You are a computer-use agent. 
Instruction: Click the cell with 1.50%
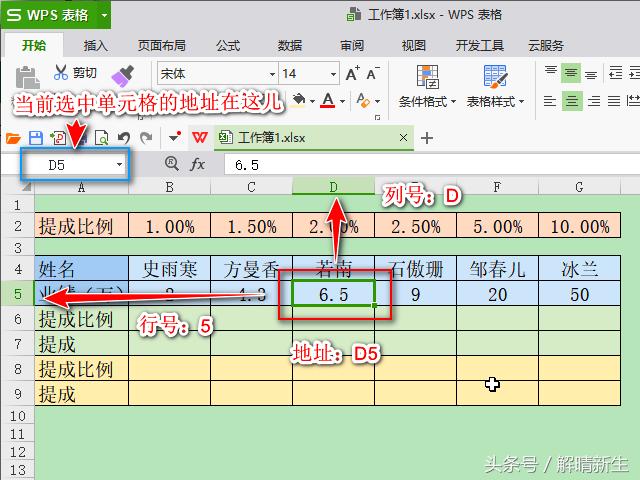(x=251, y=225)
